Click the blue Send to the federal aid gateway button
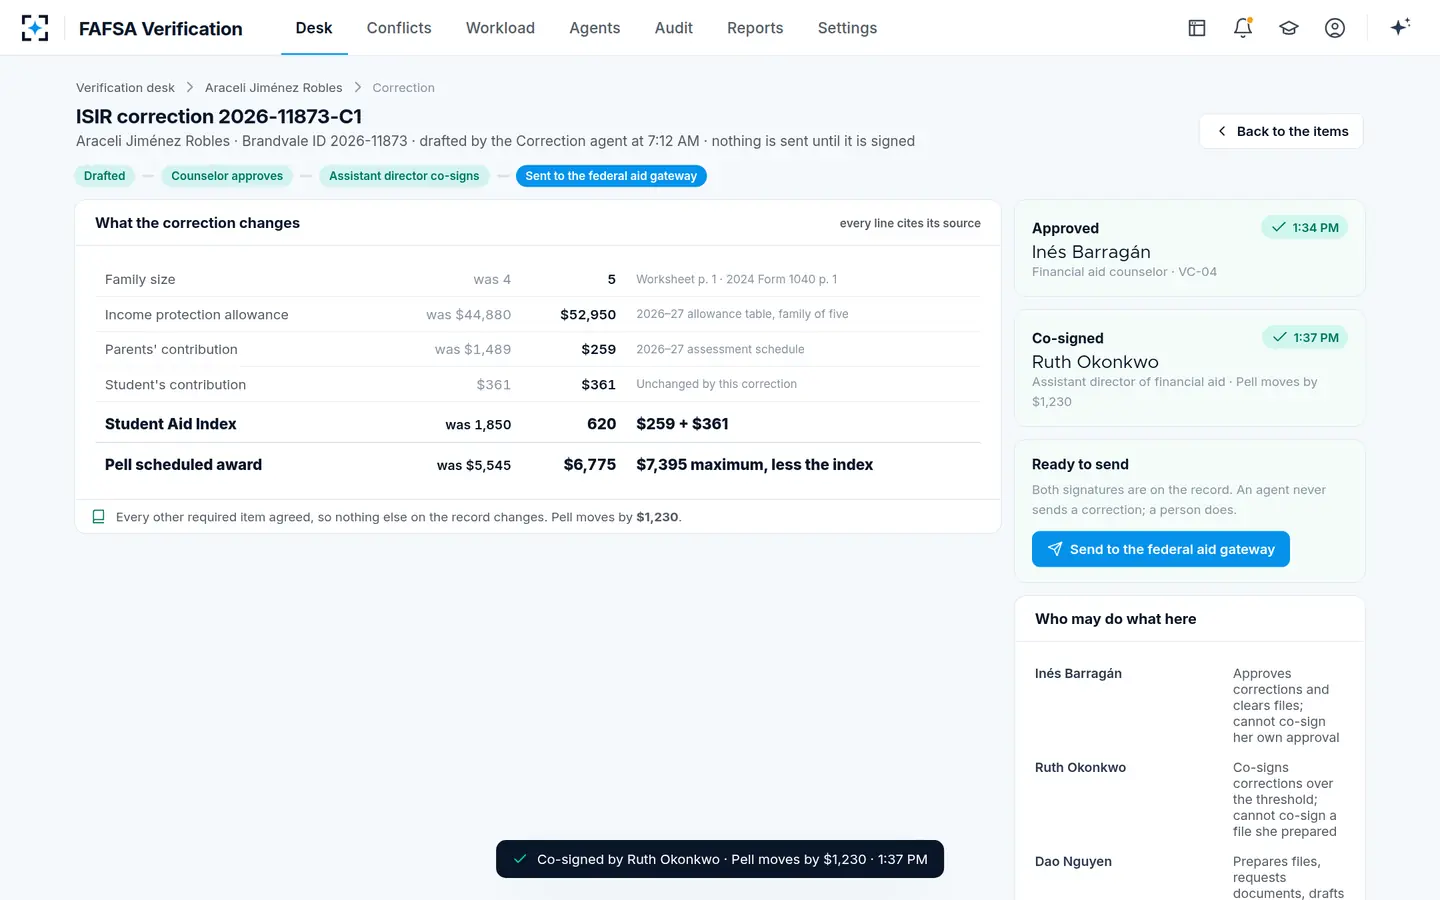The width and height of the screenshot is (1440, 900). coord(1160,549)
